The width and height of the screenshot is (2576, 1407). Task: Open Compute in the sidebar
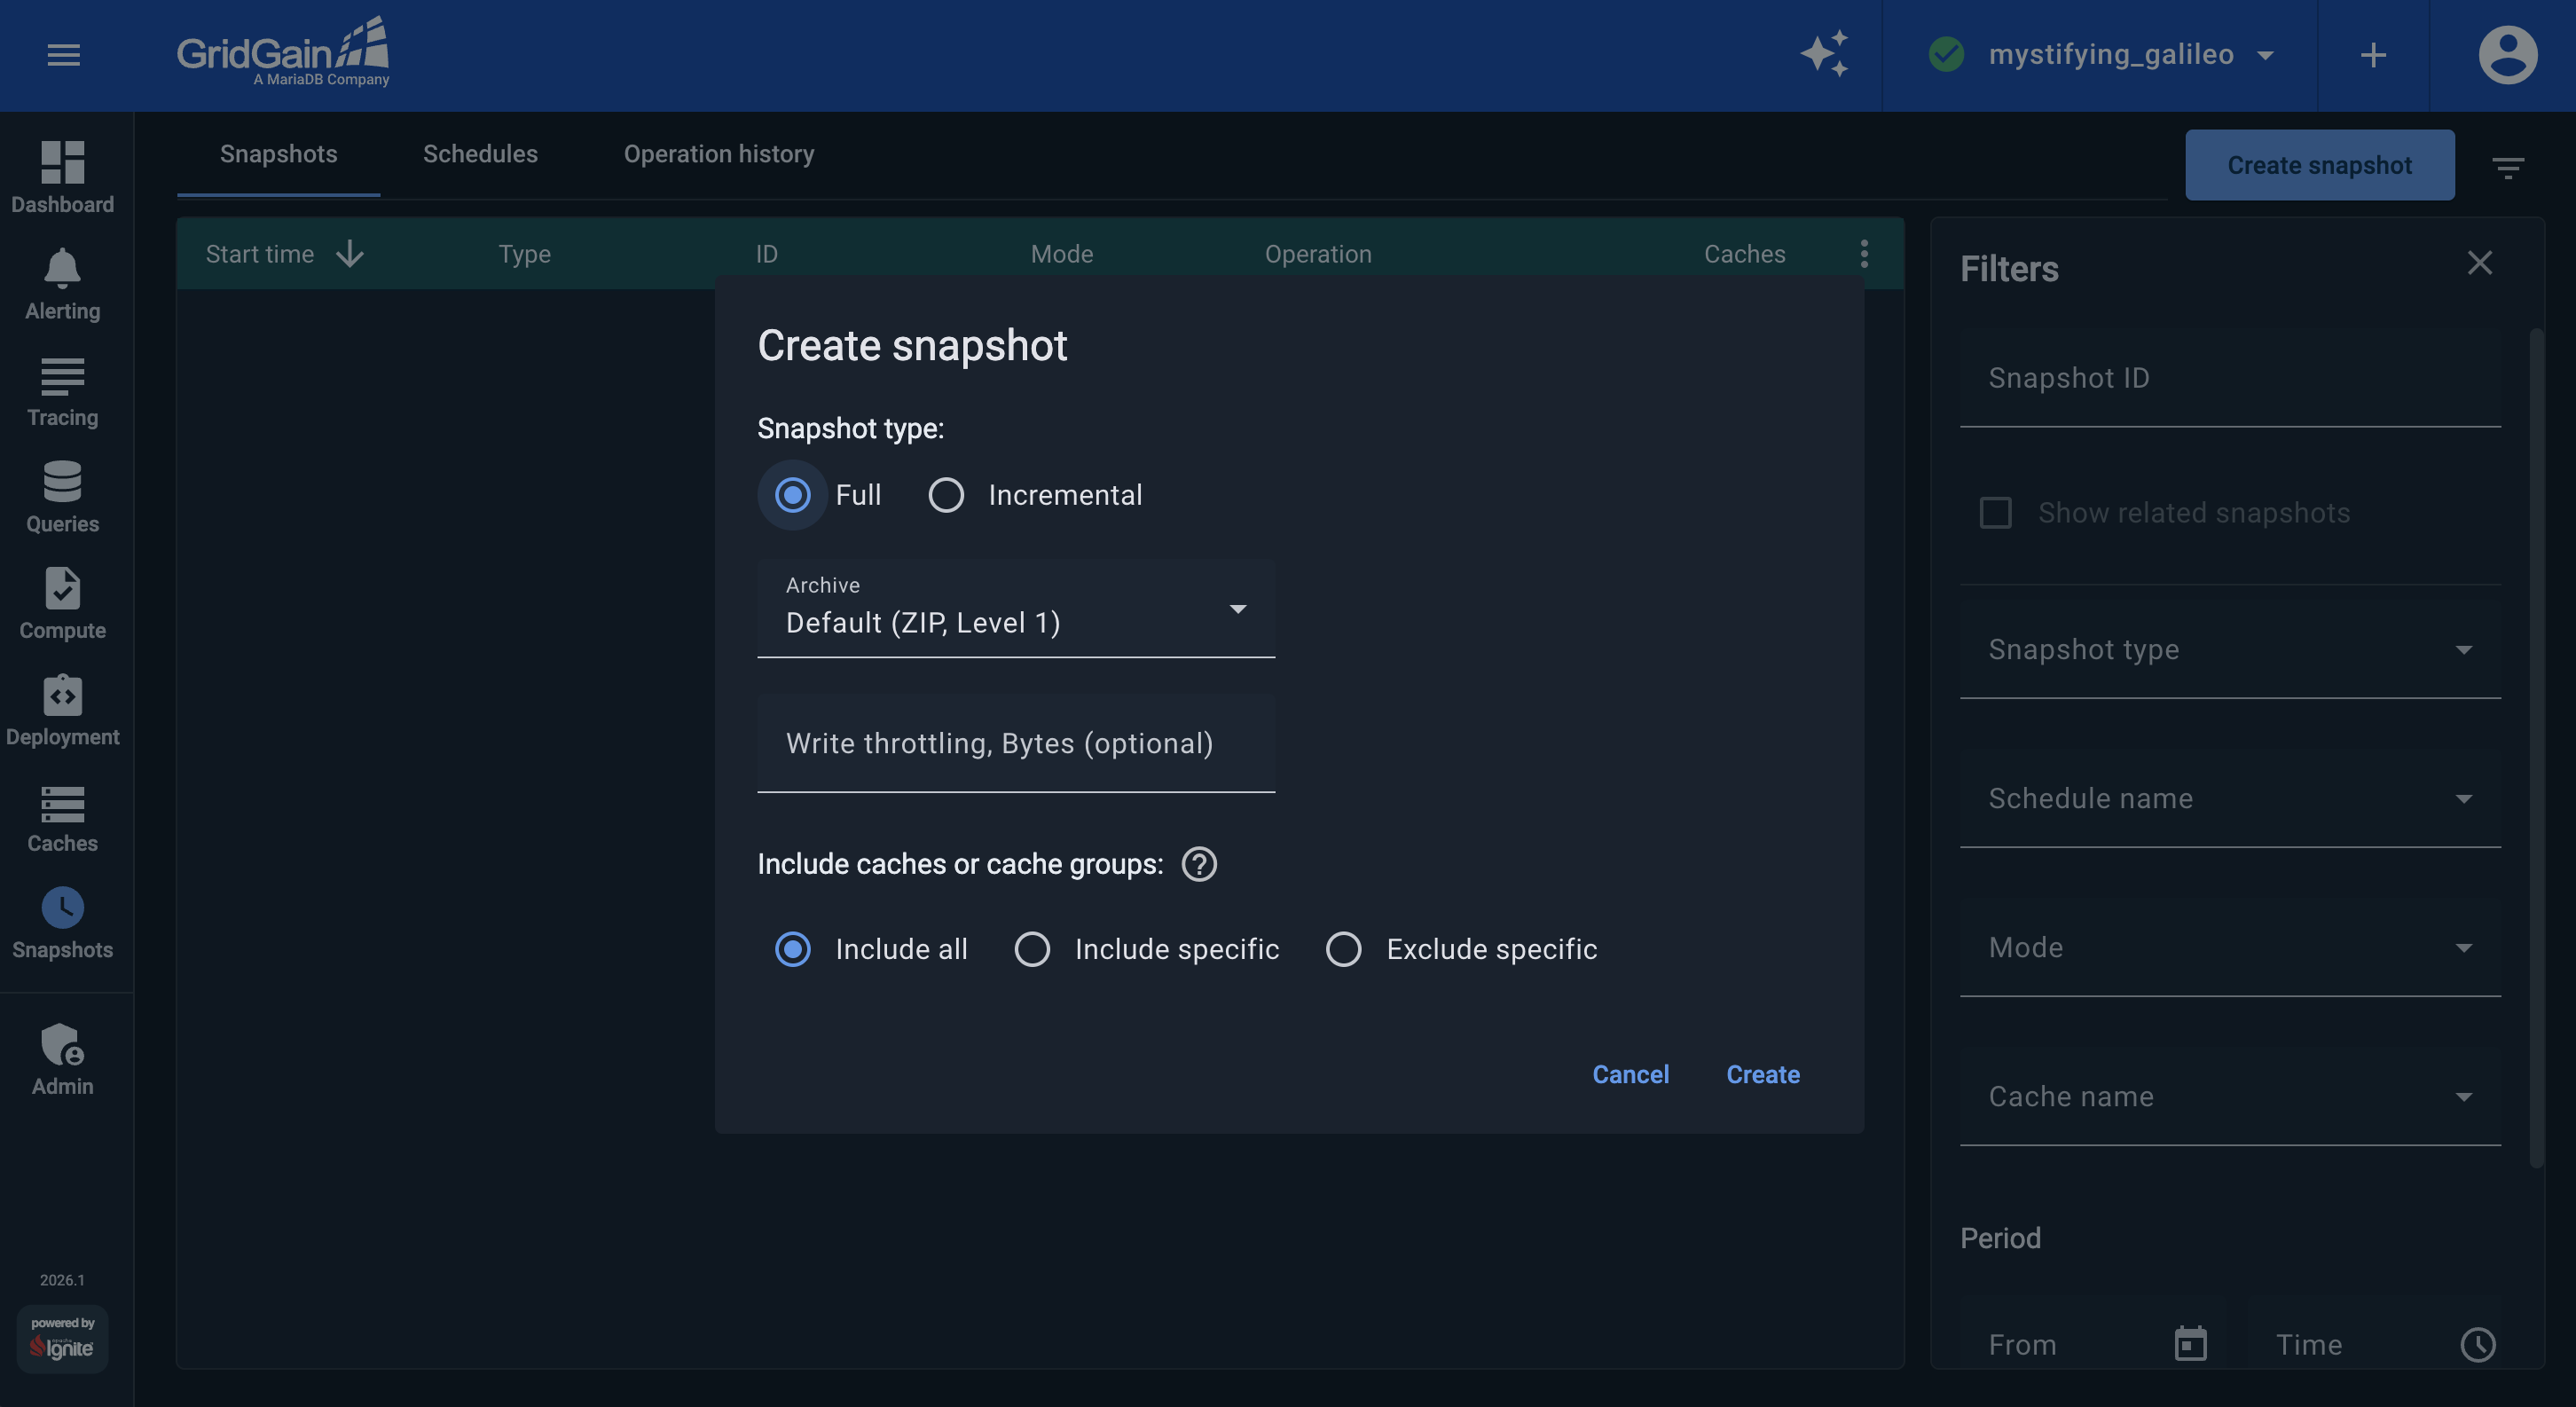62,604
